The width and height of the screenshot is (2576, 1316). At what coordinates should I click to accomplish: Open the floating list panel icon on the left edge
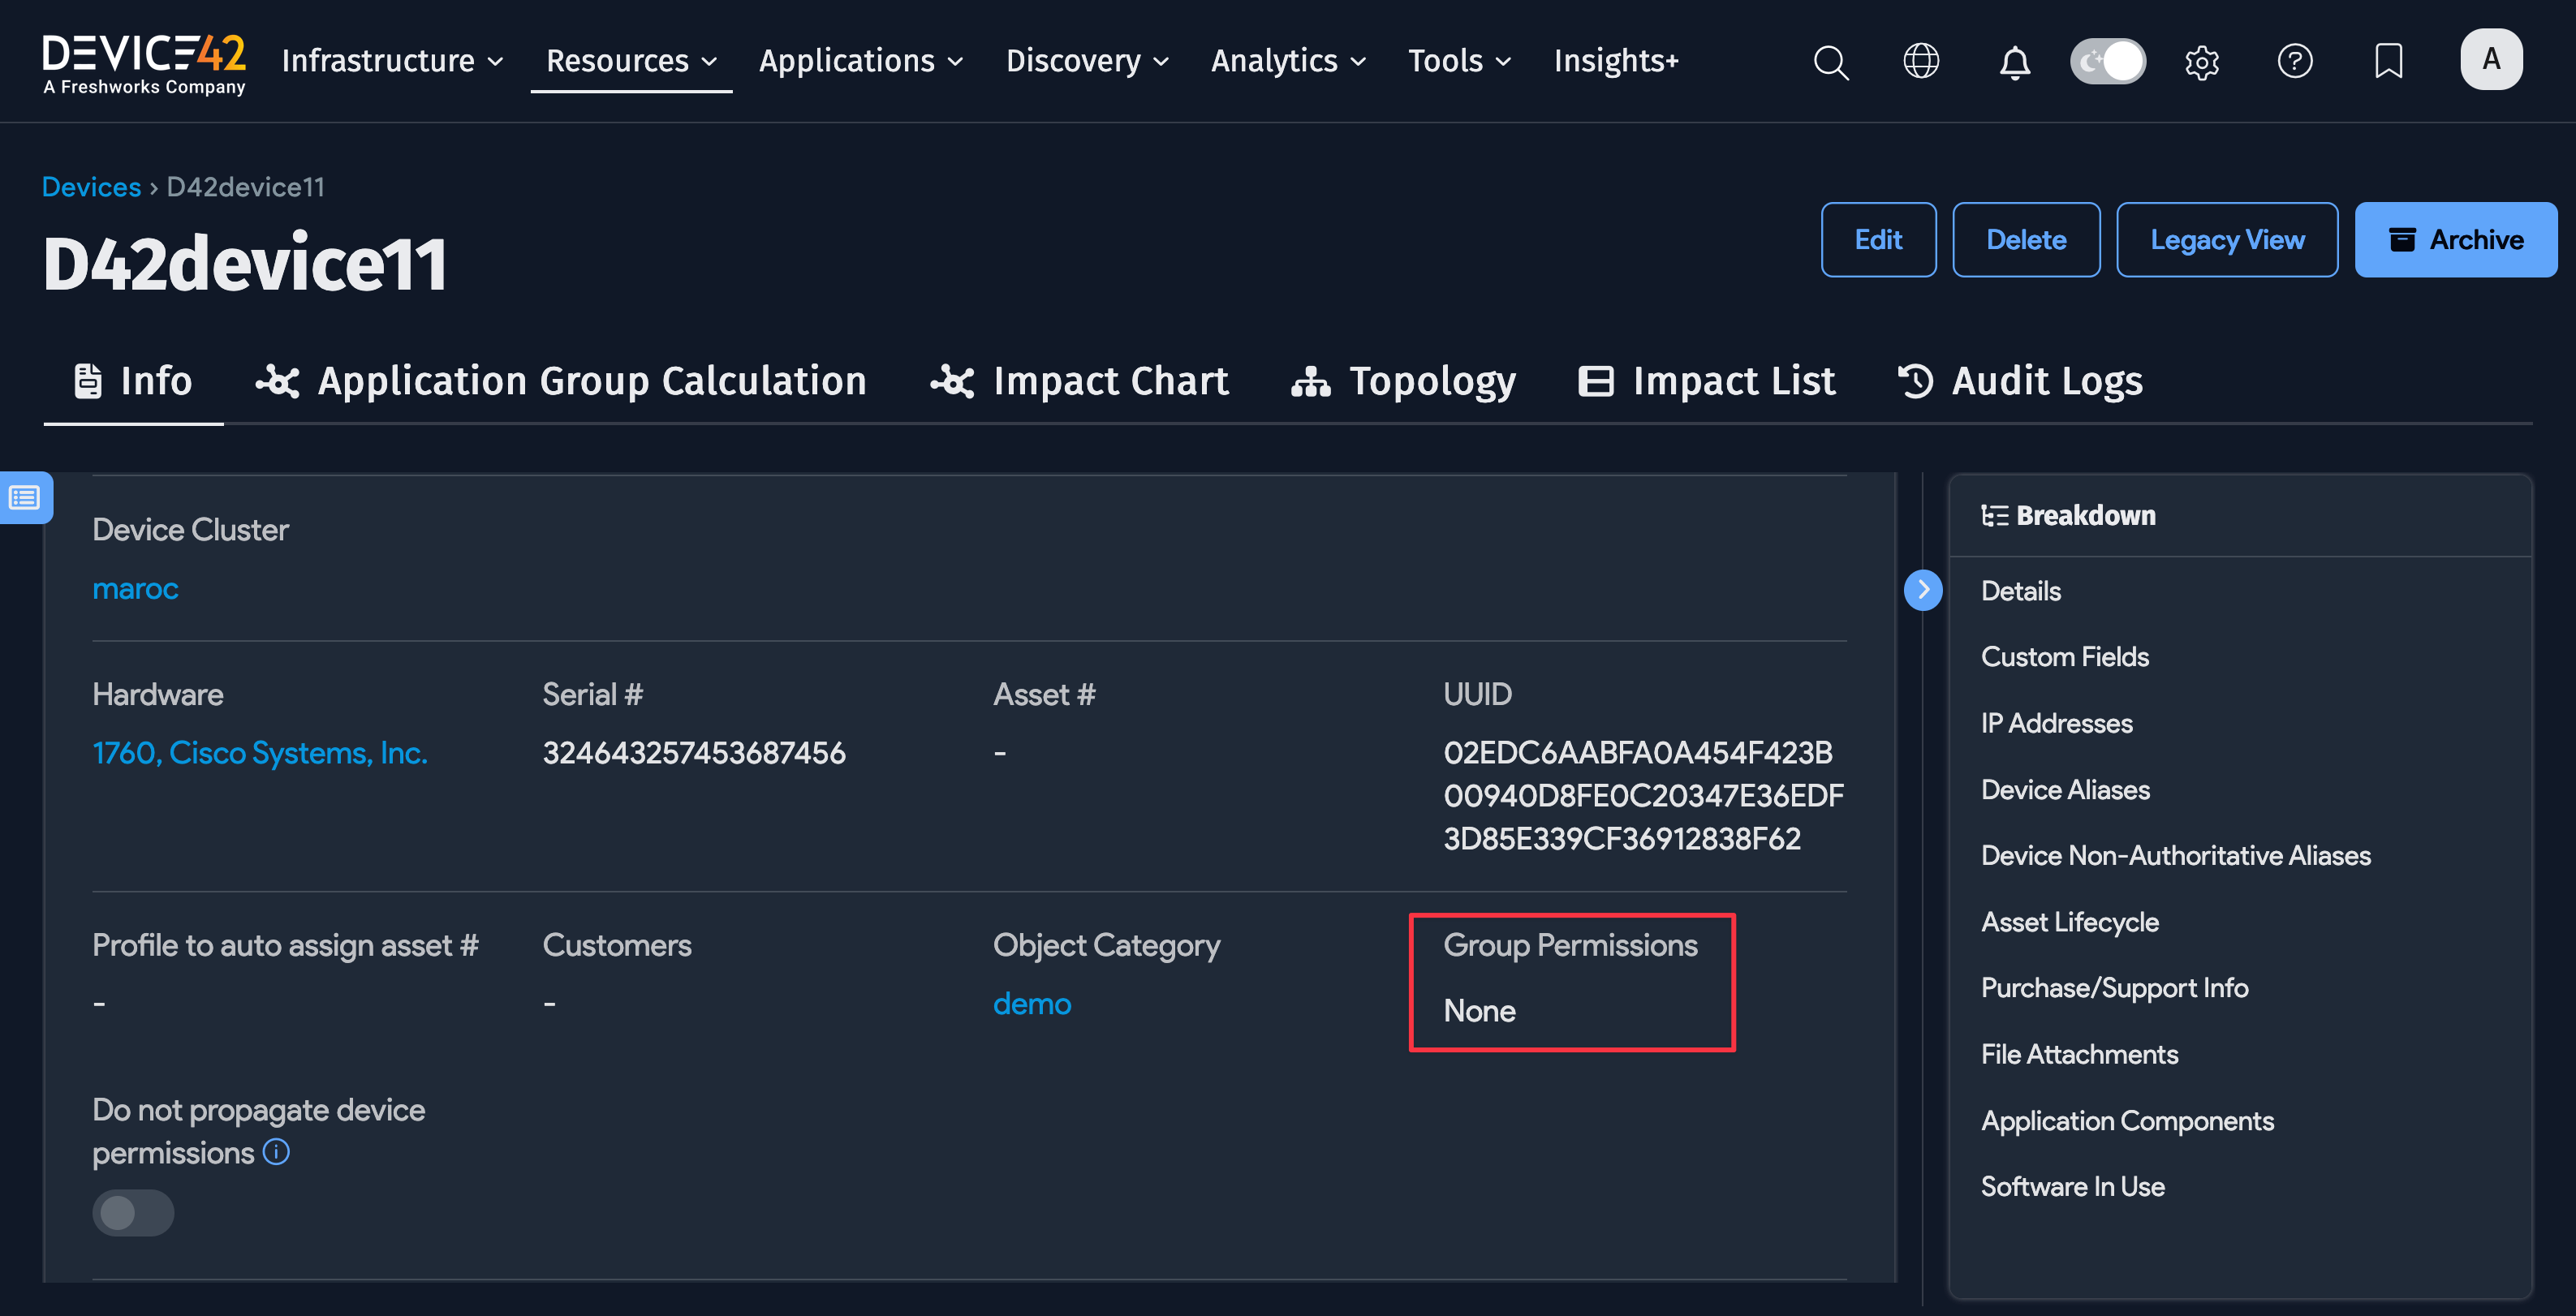click(25, 497)
